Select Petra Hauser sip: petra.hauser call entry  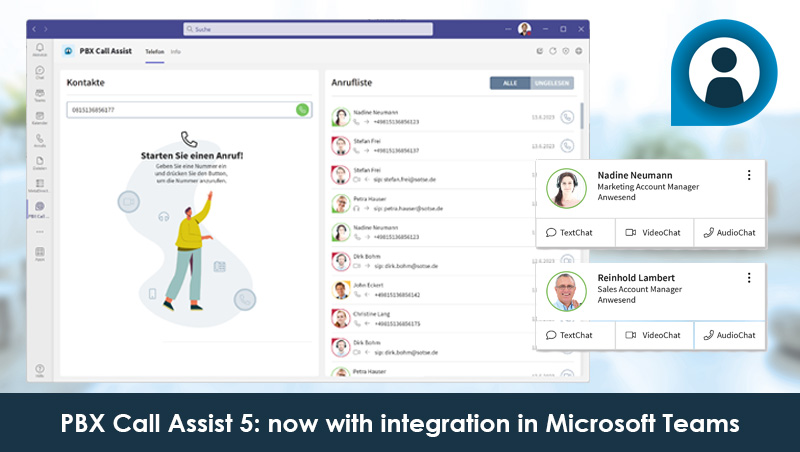click(x=431, y=204)
